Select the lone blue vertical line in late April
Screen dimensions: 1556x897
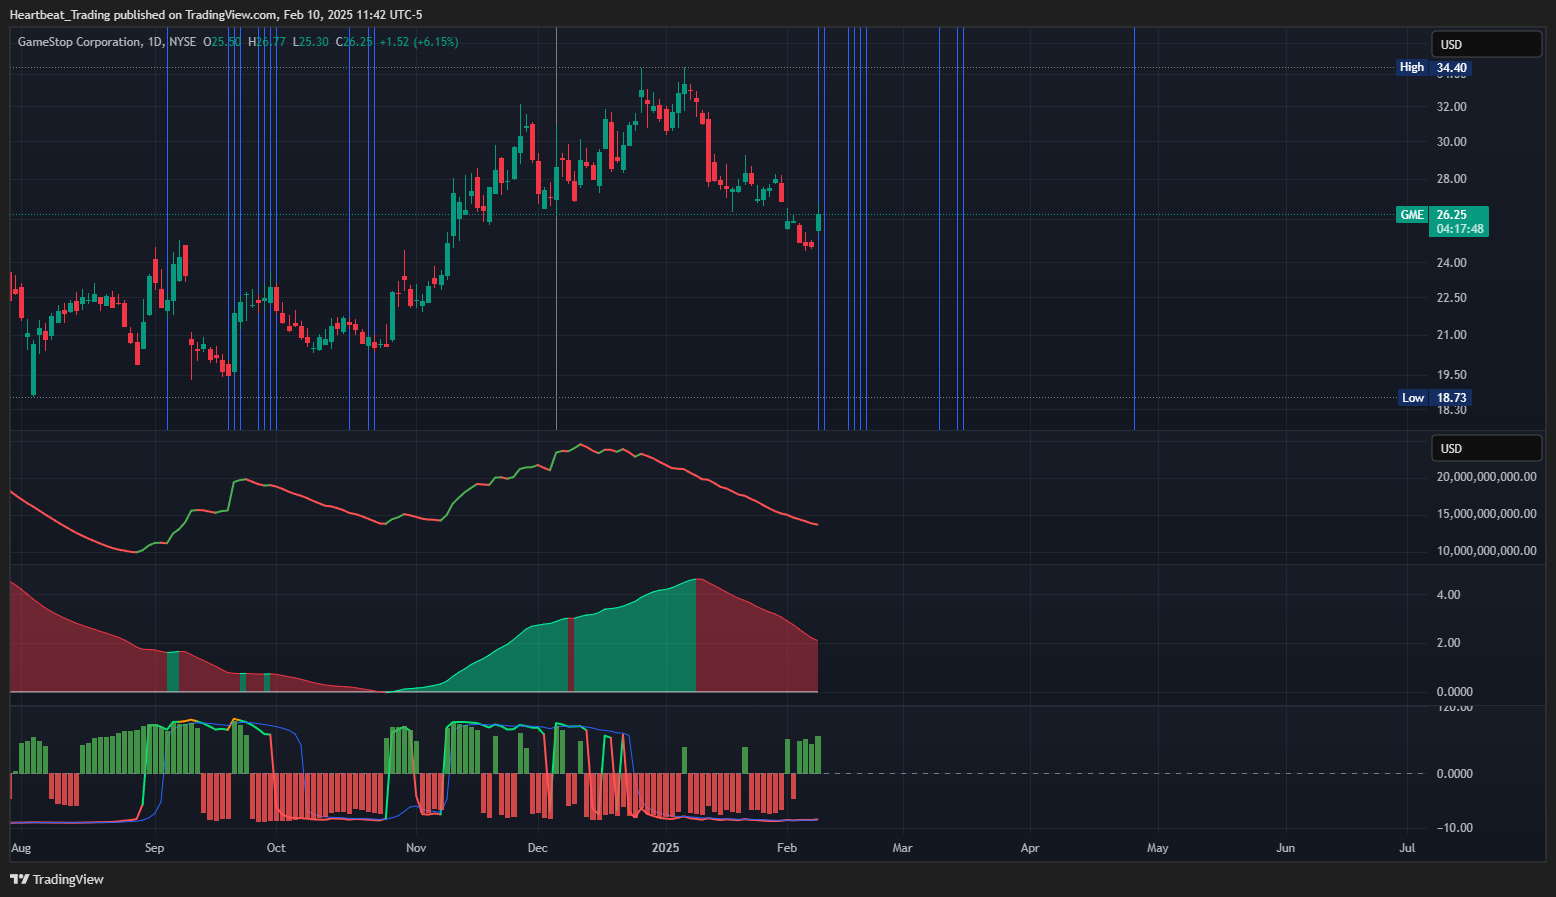(1134, 228)
